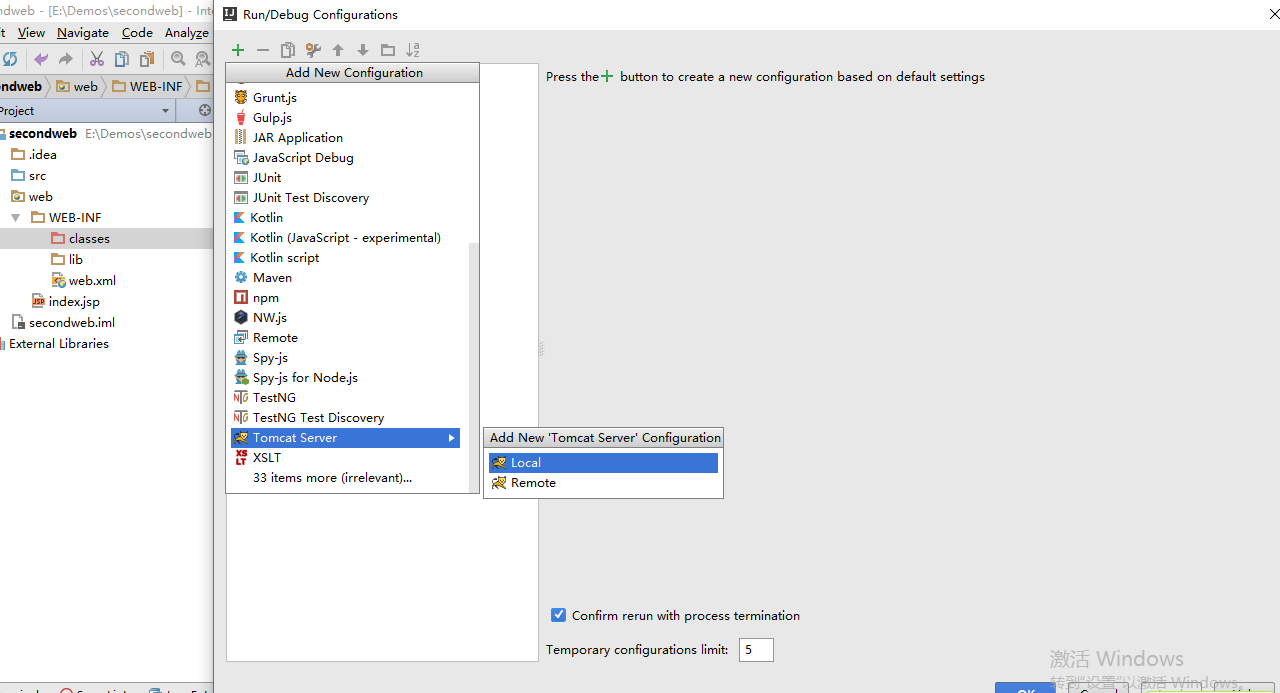The height and width of the screenshot is (693, 1280).
Task: Choose Local Tomcat Server configuration
Action: [x=603, y=462]
